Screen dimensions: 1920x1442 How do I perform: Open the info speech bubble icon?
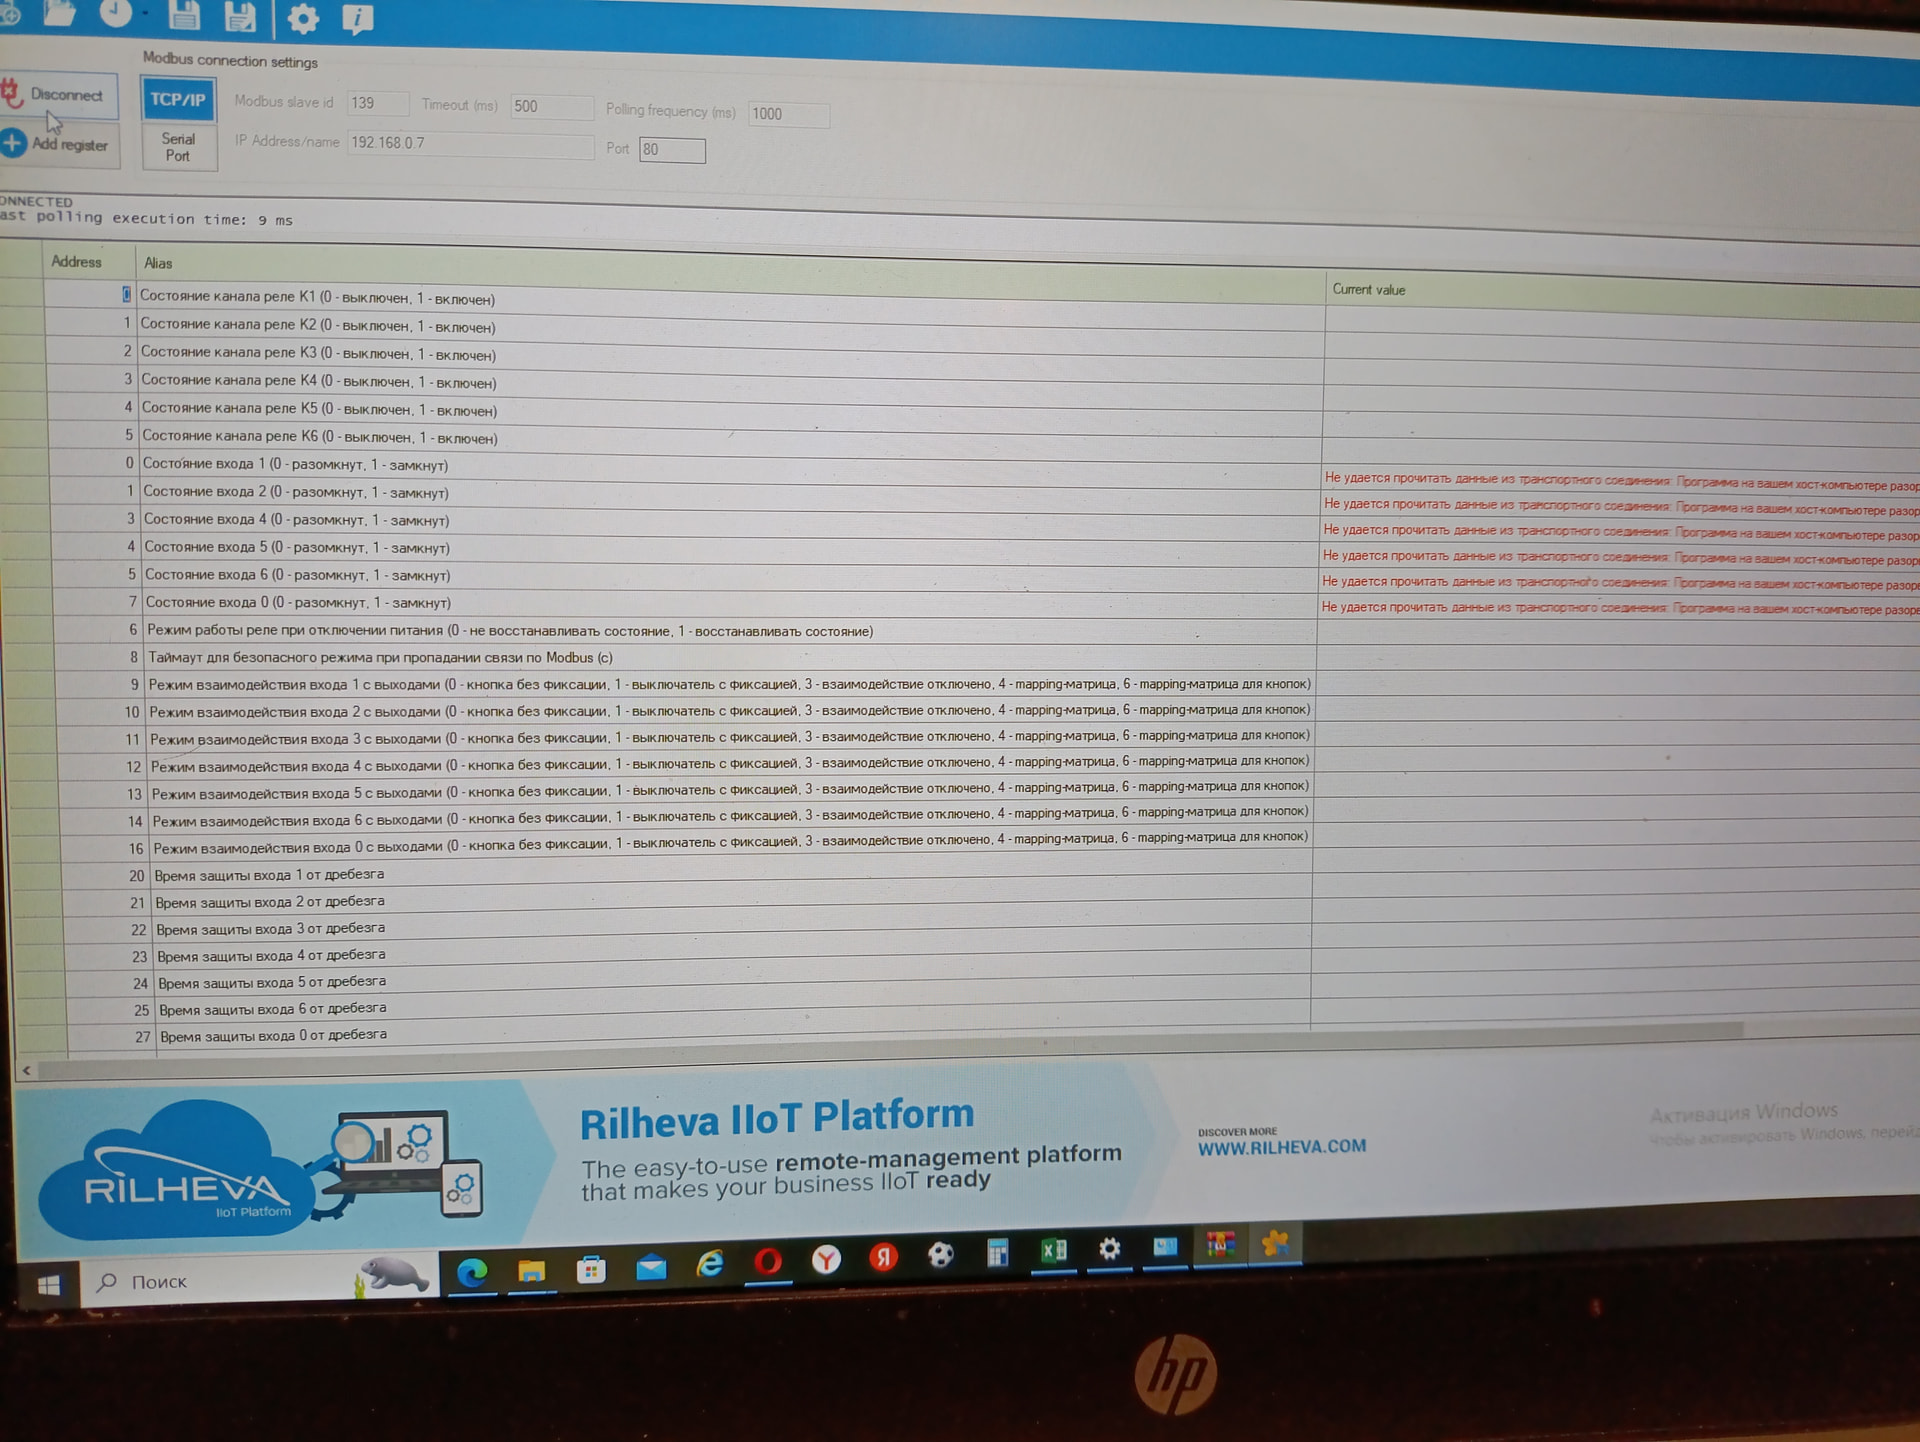pyautogui.click(x=357, y=19)
